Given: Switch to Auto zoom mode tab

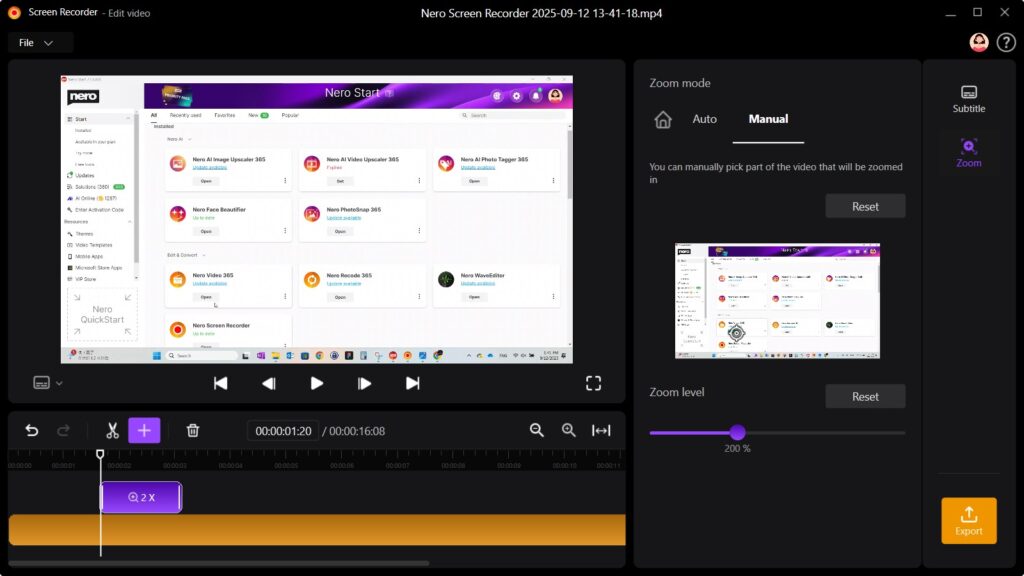Looking at the screenshot, I should click(x=705, y=119).
